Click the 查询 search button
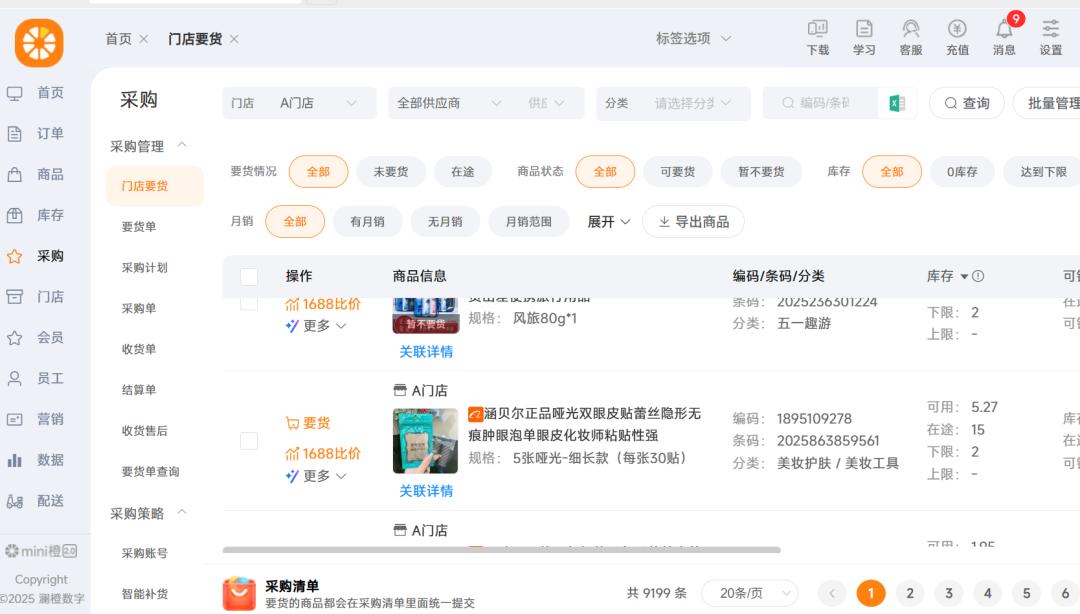Screen dimensions: 1080x614 (966, 103)
